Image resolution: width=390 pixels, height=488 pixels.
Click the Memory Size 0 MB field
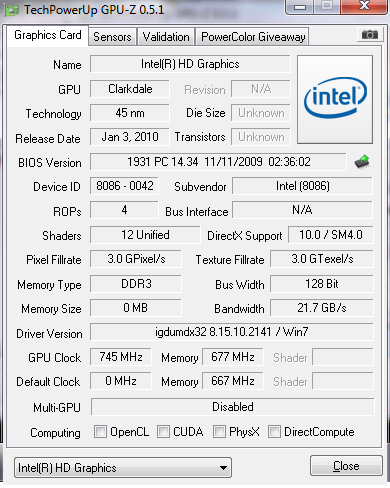(136, 308)
